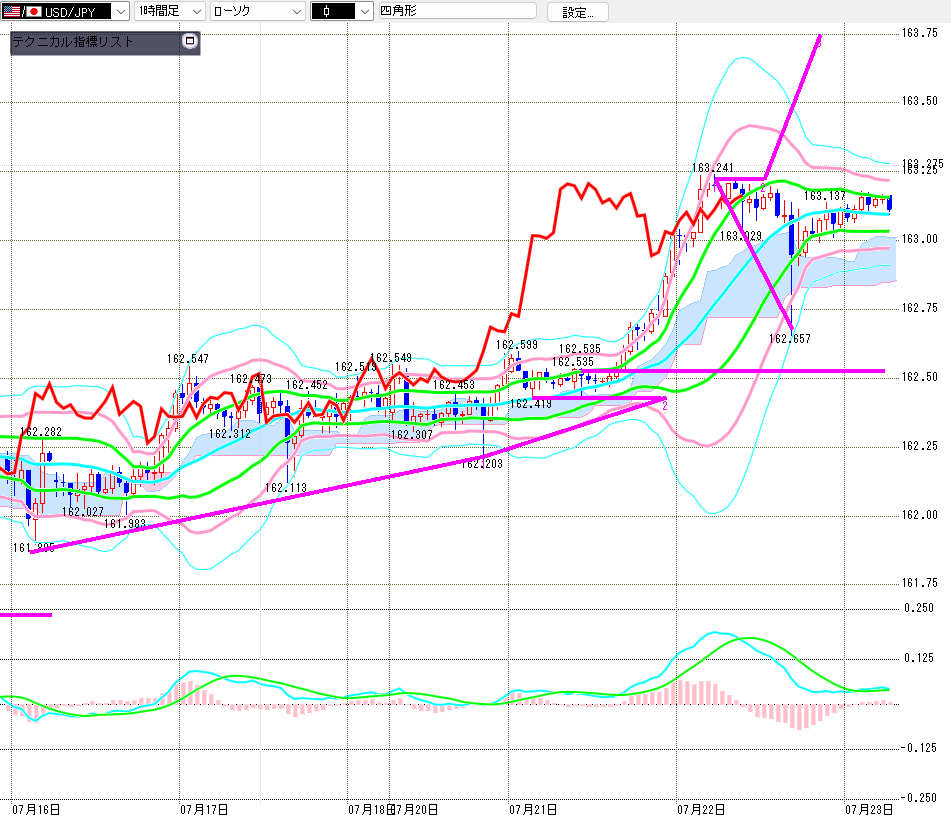Image resolution: width=951 pixels, height=815 pixels.
Task: Select the 163.241 high price label
Action: click(713, 167)
